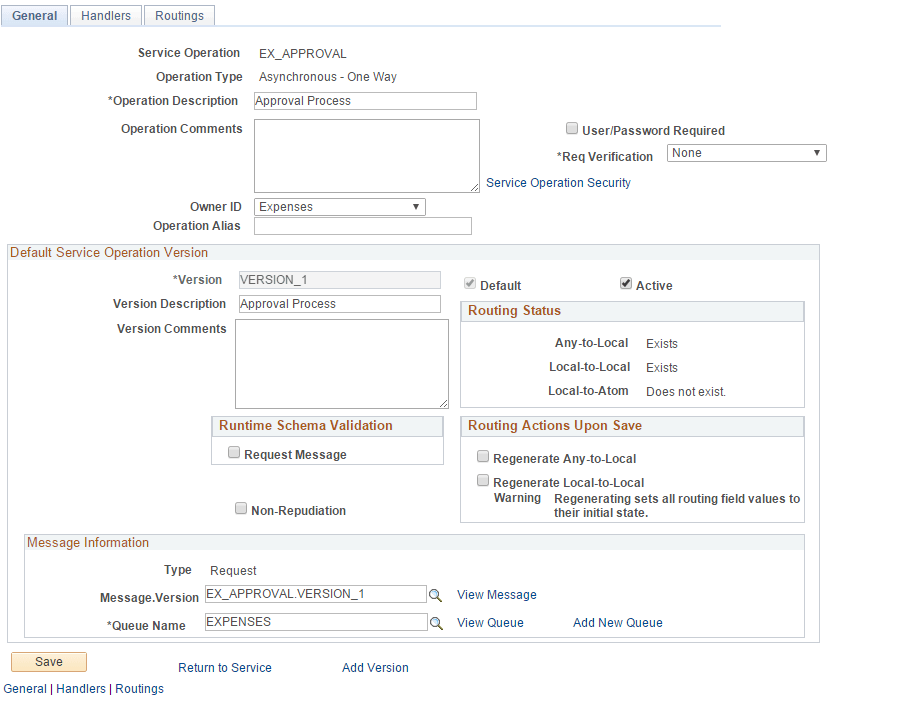Open lookup magnifier for Message.Version
Image resolution: width=915 pixels, height=713 pixels.
435,595
